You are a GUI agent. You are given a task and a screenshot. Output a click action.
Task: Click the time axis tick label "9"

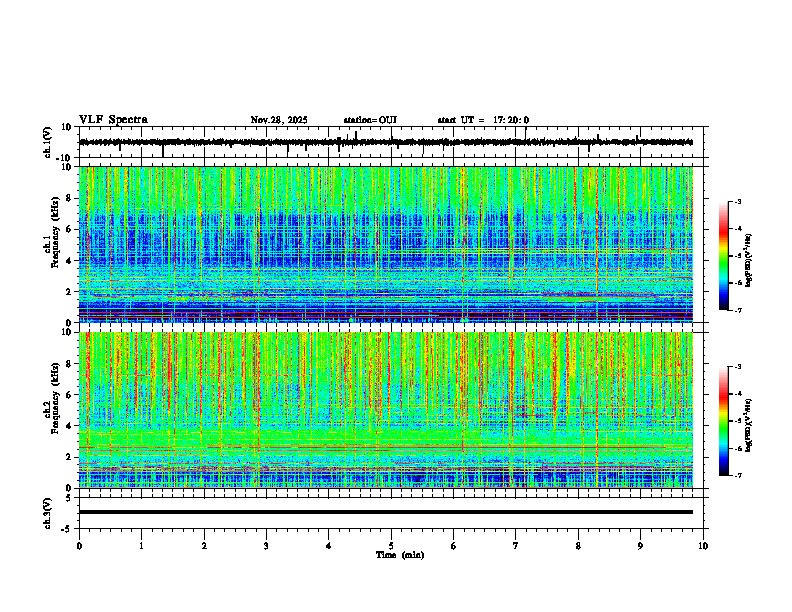click(640, 546)
